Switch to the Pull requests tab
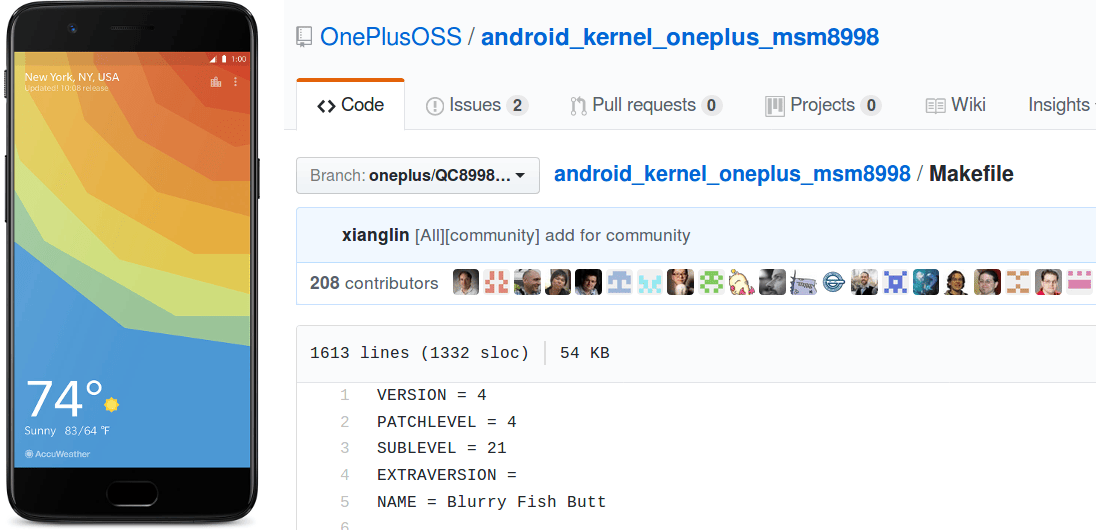 [646, 106]
